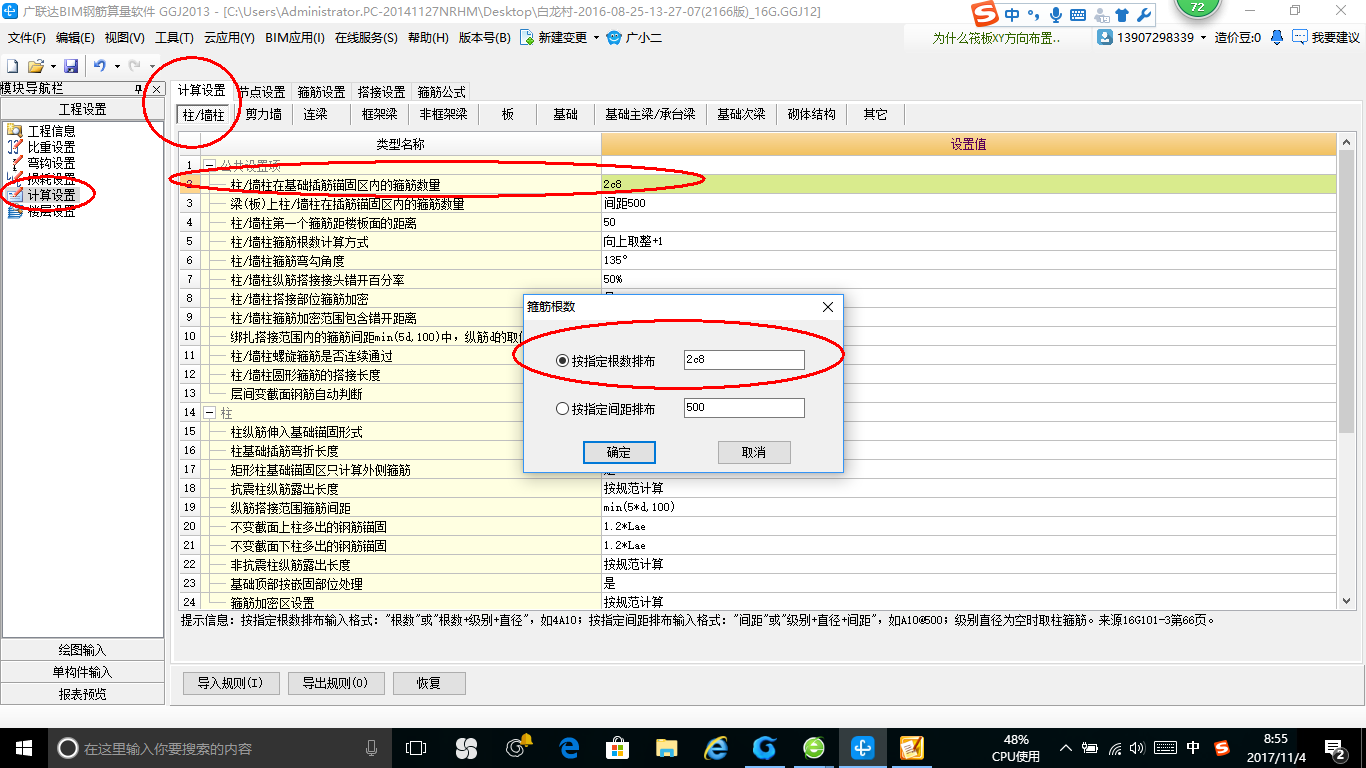Viewport: 1366px width, 768px height.
Task: Click the Sogou wrench toolbox icon
Action: 1144,15
